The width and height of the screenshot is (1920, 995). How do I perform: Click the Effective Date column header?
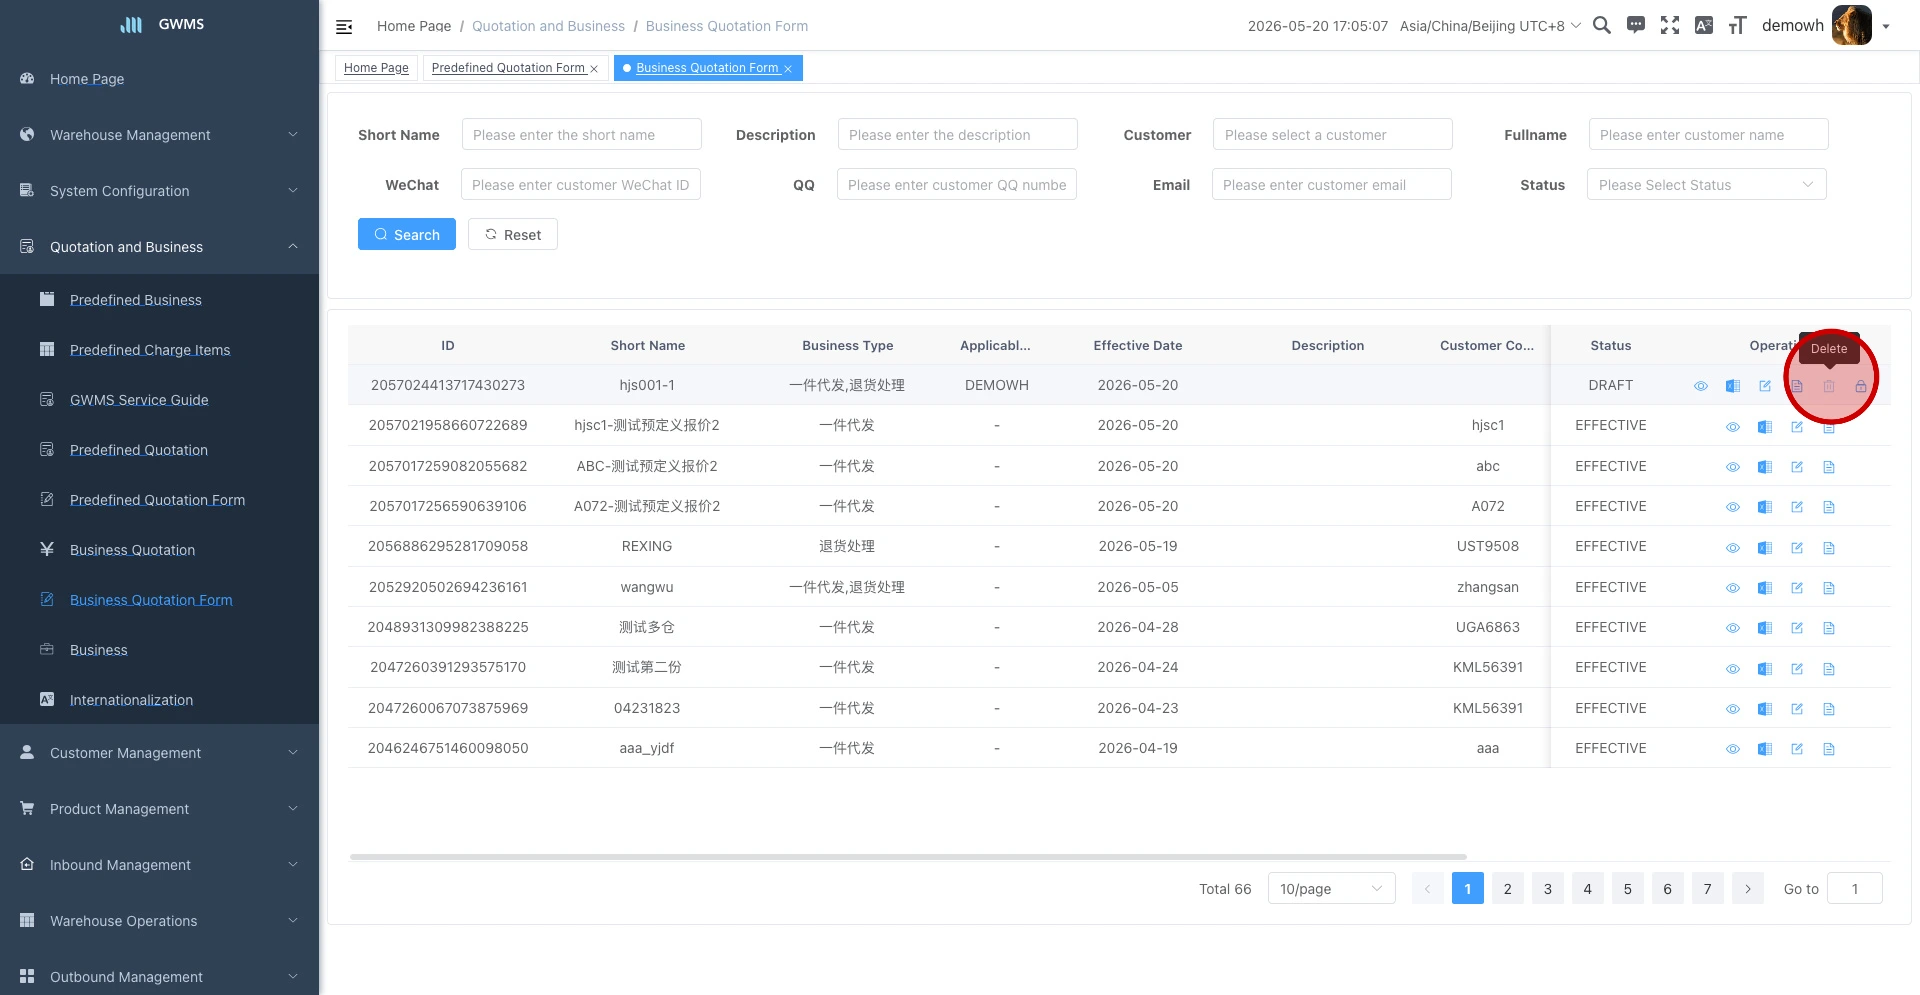click(1138, 346)
